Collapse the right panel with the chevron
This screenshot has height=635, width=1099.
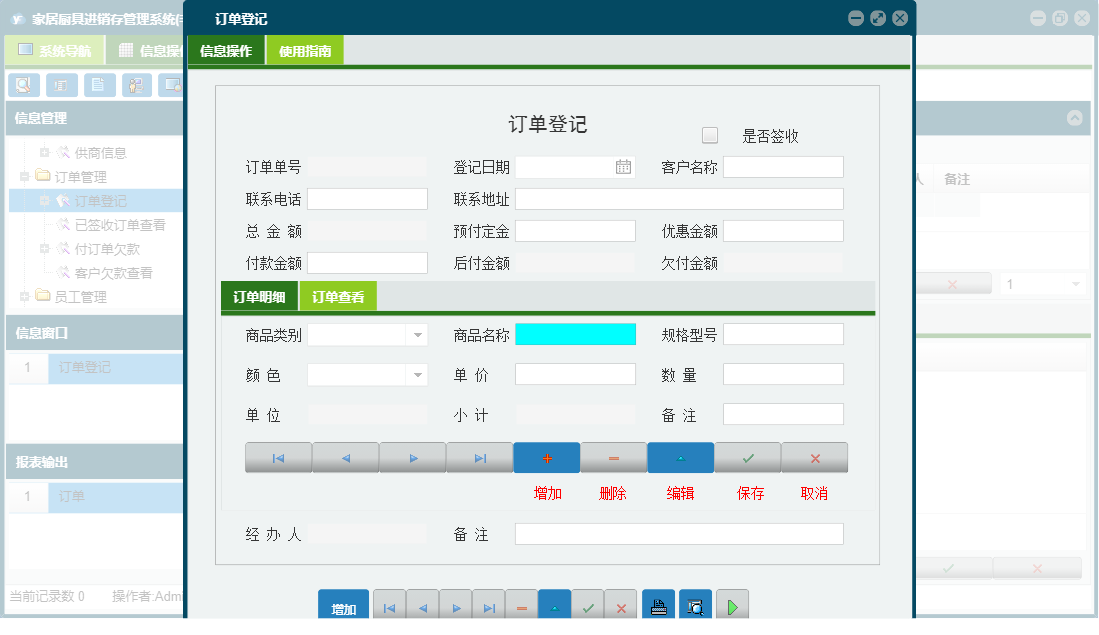[1075, 118]
